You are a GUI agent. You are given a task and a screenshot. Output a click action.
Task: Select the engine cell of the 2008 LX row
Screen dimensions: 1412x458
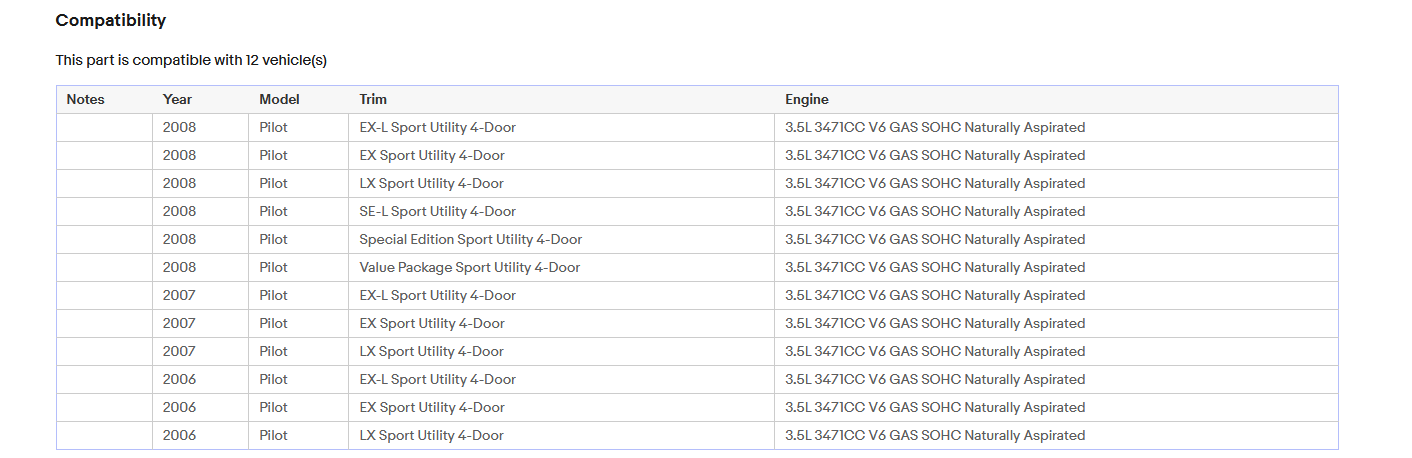tap(1056, 183)
